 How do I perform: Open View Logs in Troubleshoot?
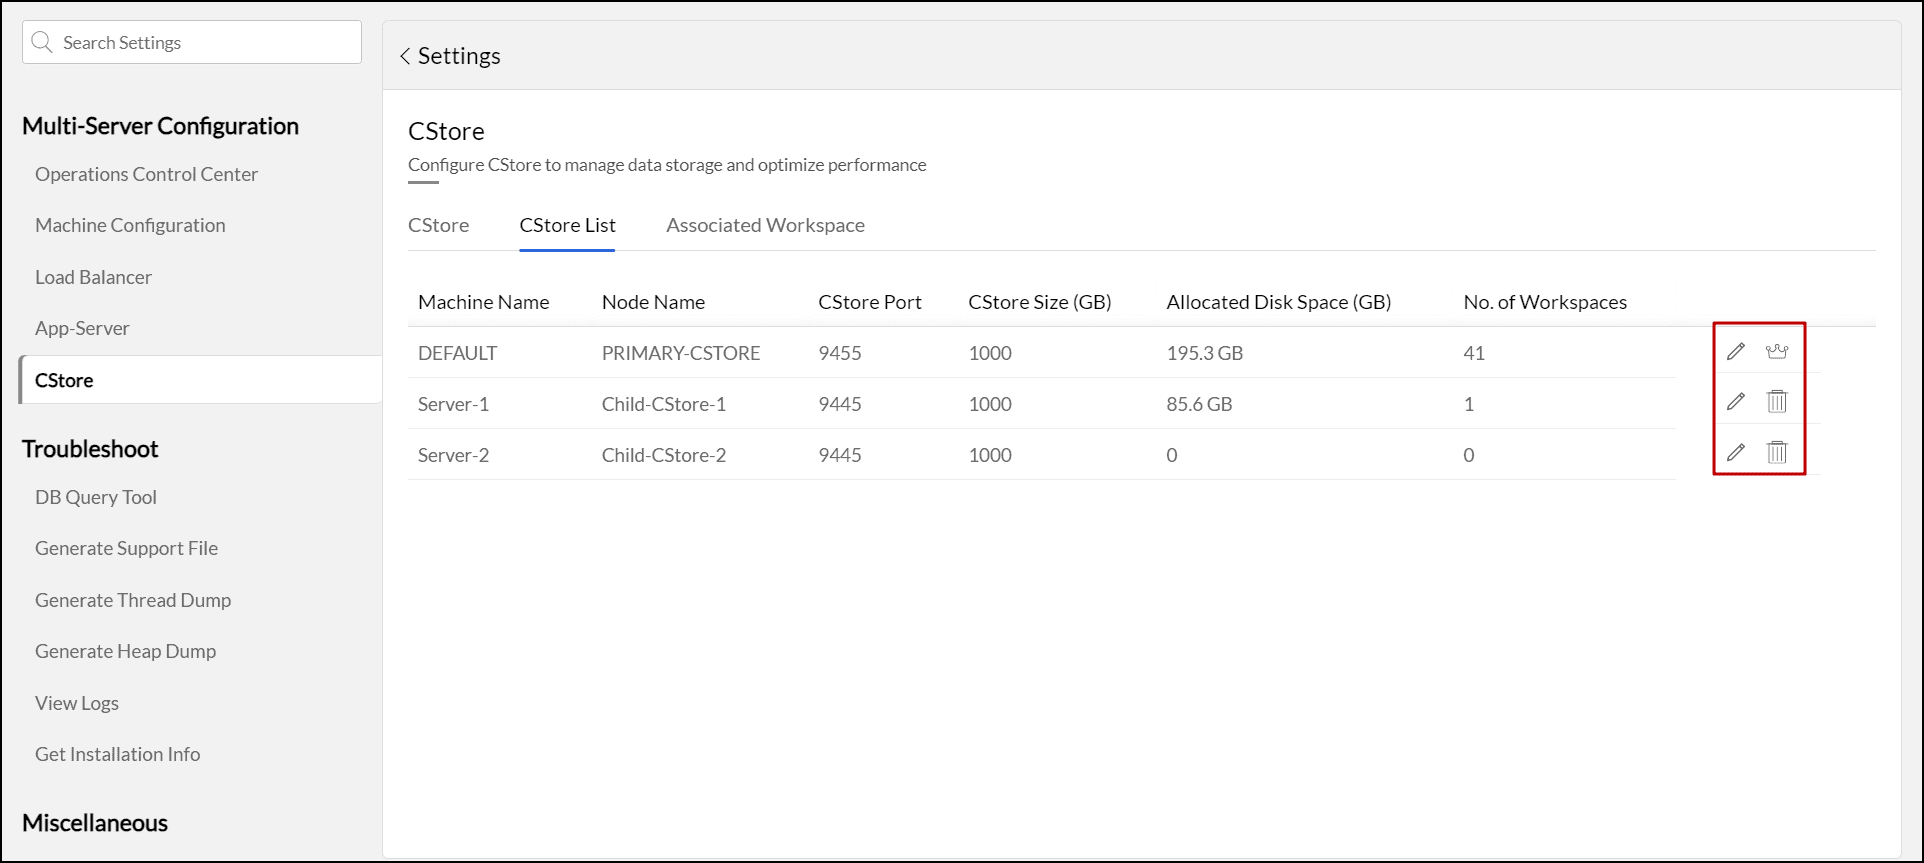(x=77, y=703)
